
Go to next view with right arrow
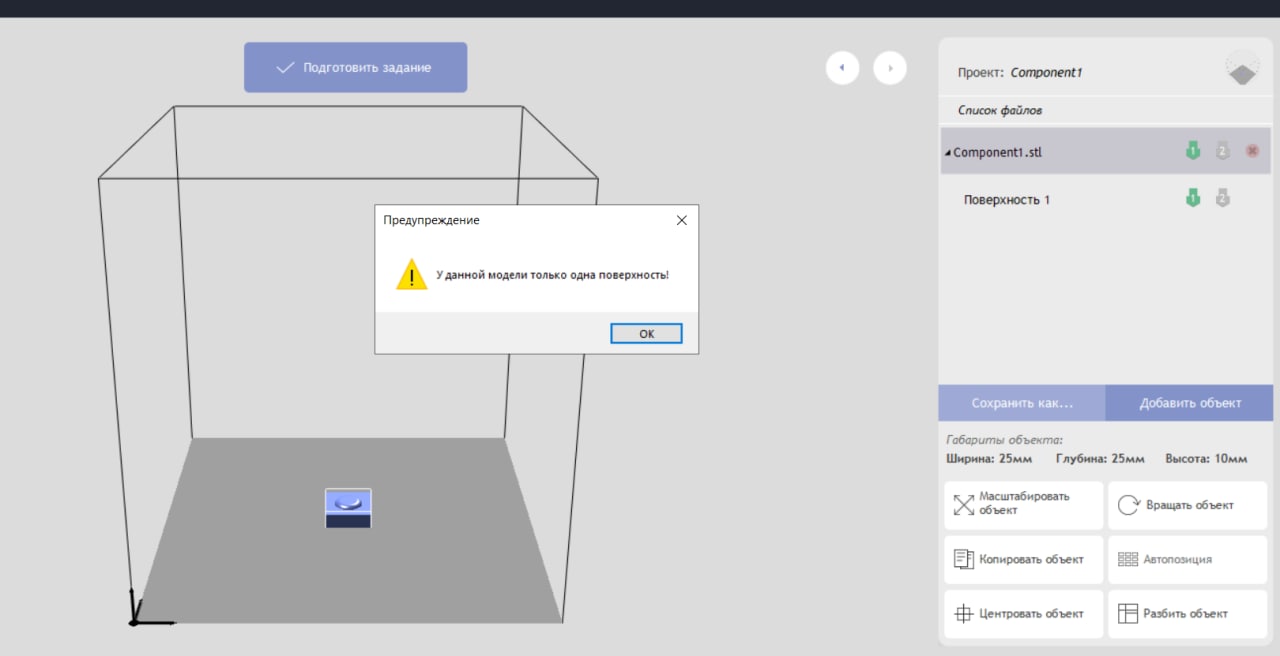(890, 68)
